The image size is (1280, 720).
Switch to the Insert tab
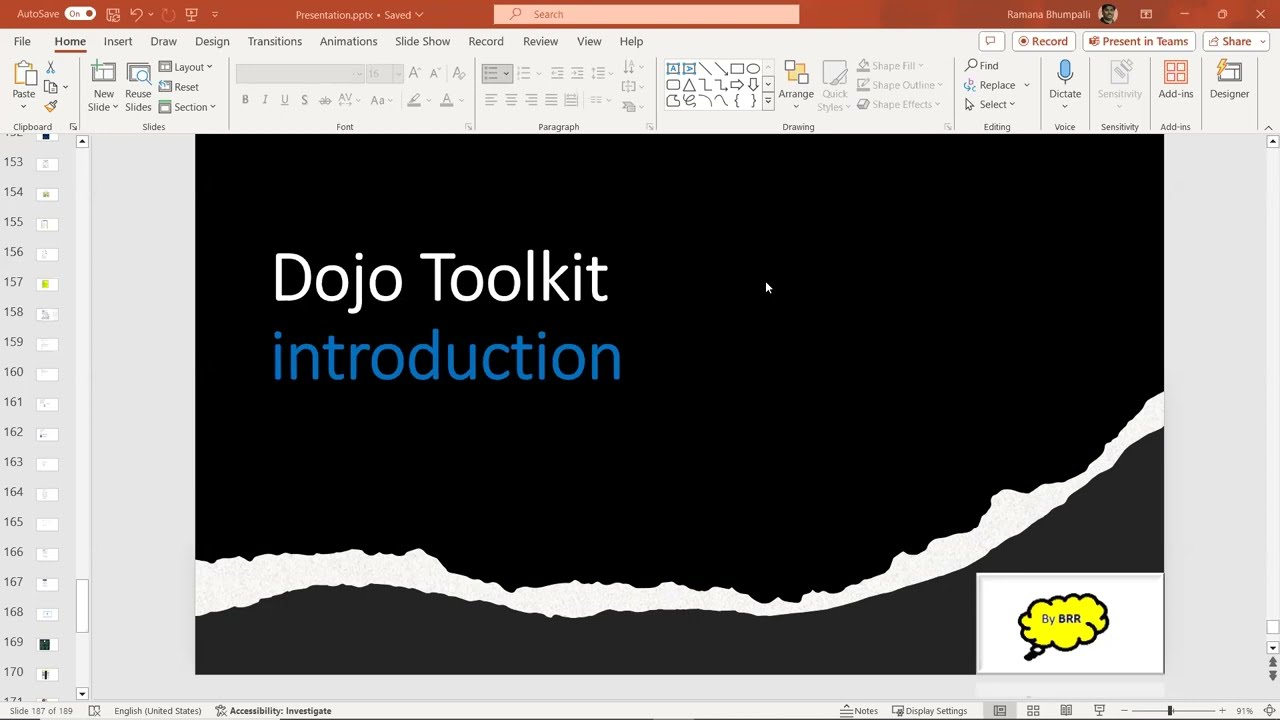(118, 41)
